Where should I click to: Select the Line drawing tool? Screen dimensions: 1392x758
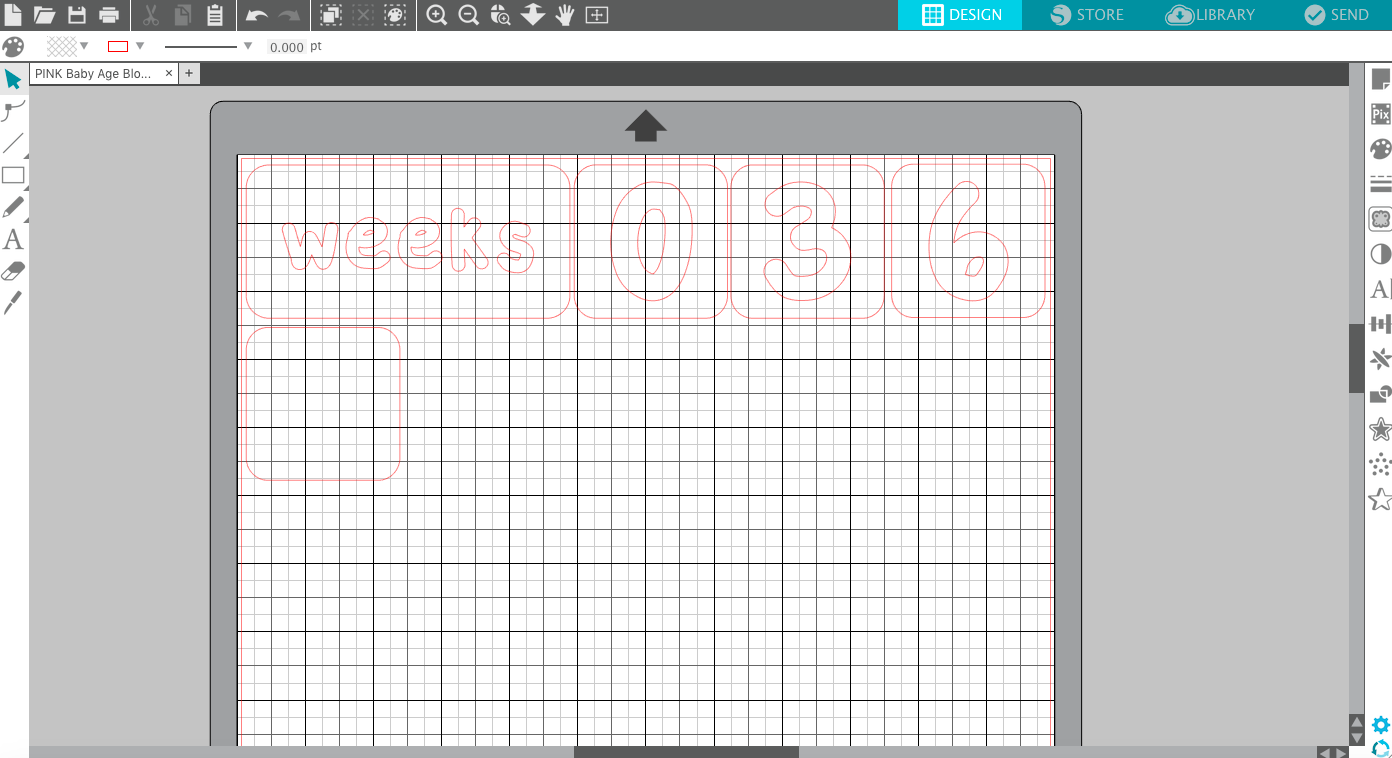click(x=13, y=143)
